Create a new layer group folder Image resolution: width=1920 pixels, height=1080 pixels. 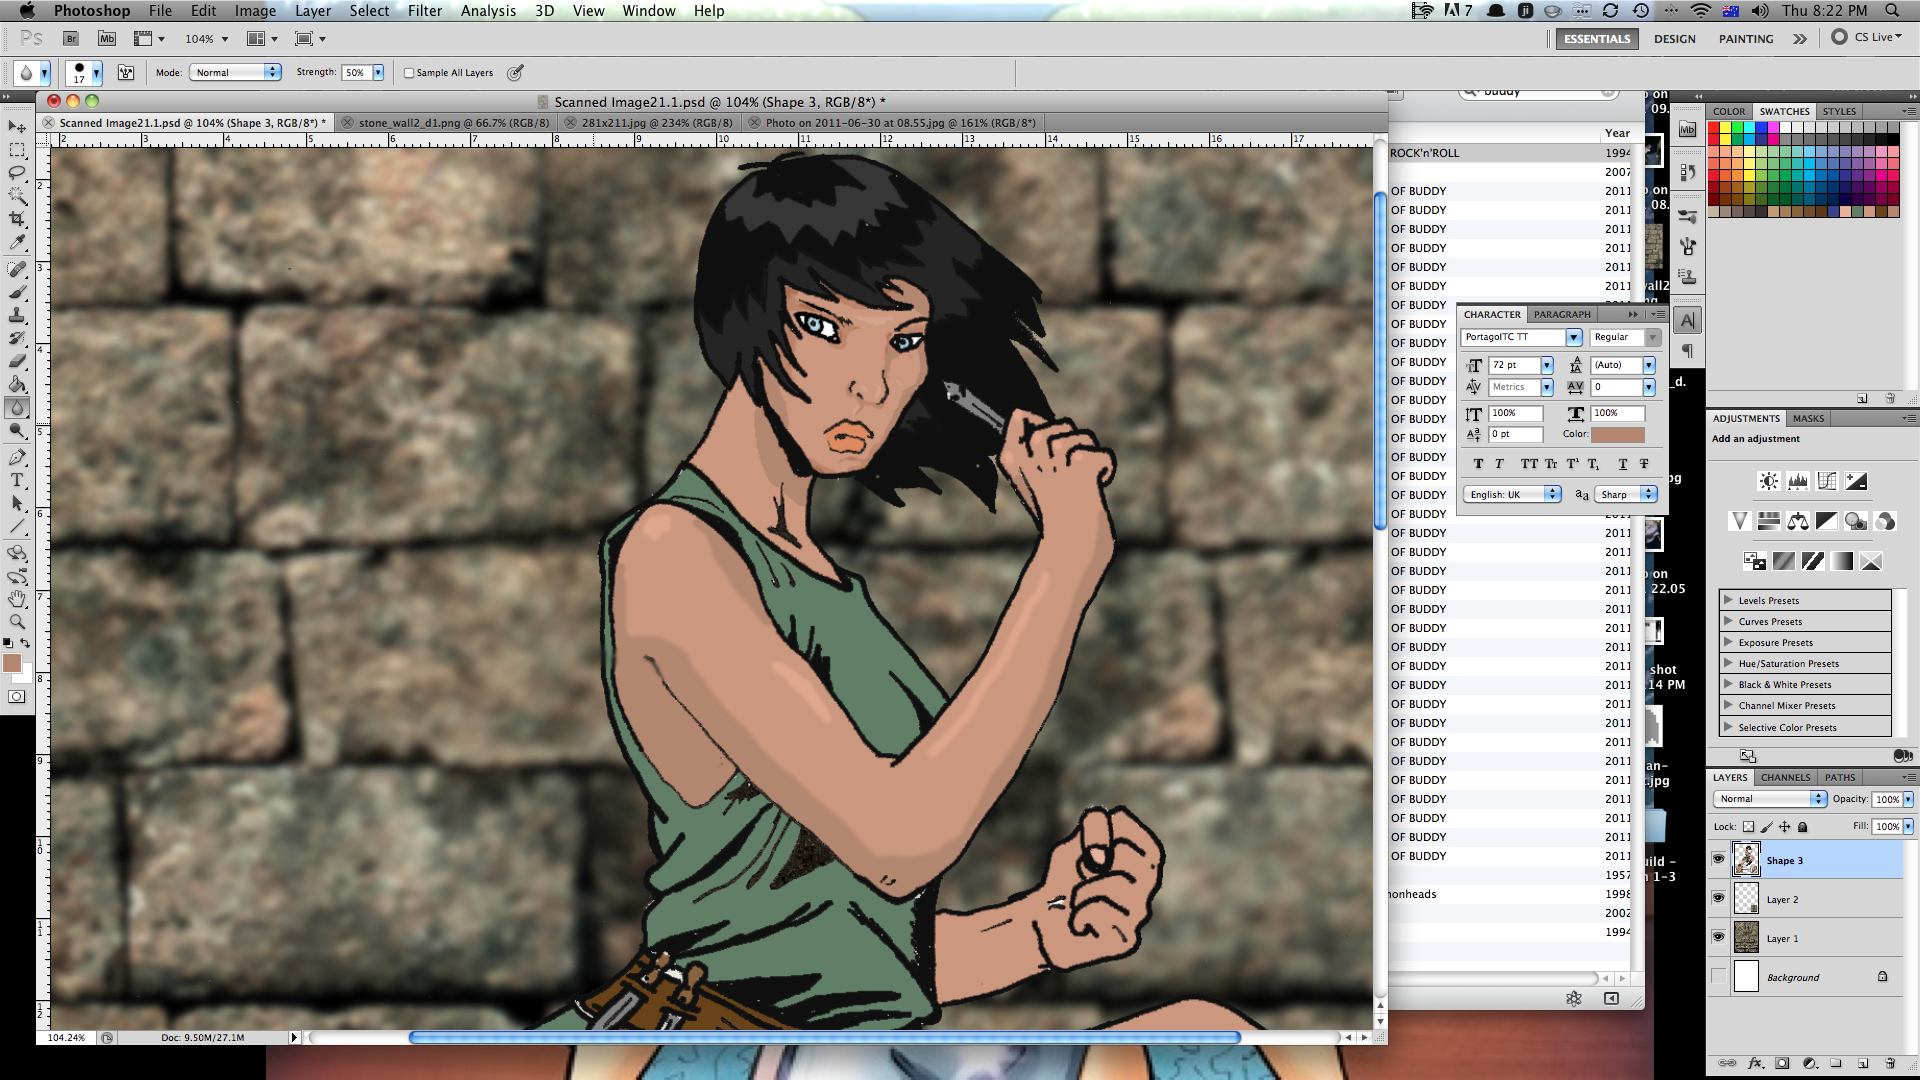[1836, 1063]
